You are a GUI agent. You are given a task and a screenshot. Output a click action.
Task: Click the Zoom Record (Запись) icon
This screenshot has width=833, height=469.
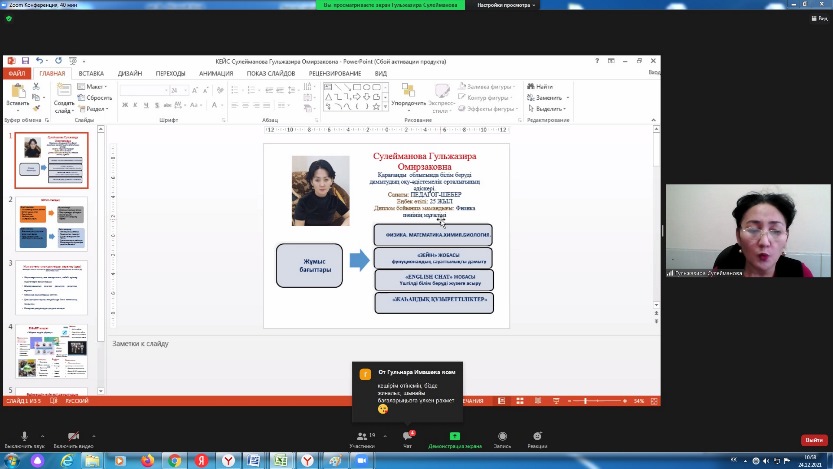501,436
